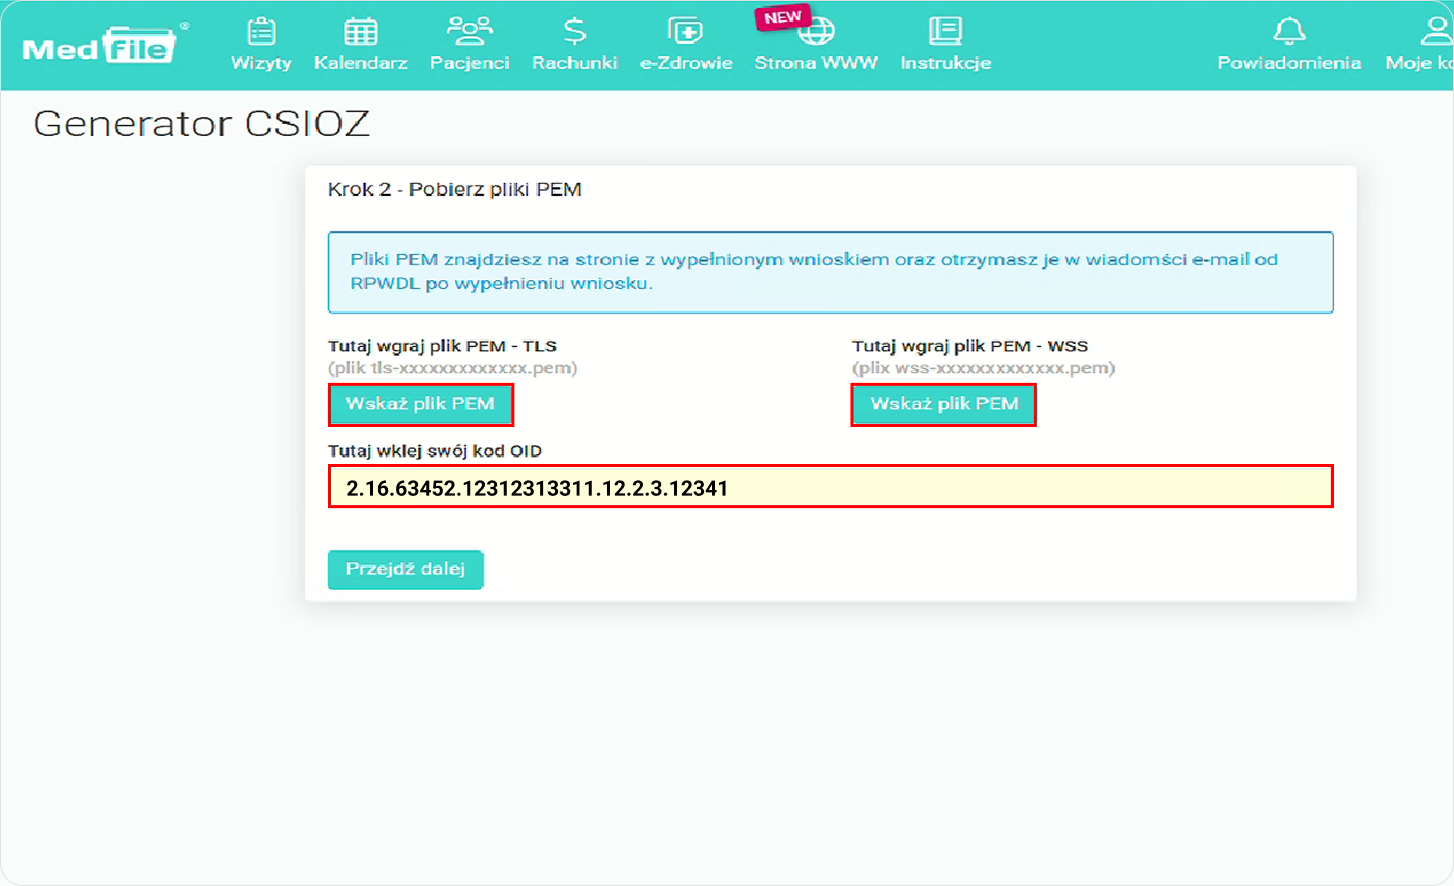
Task: Choose the TLS file with Wskaż plik PEM
Action: tap(420, 404)
